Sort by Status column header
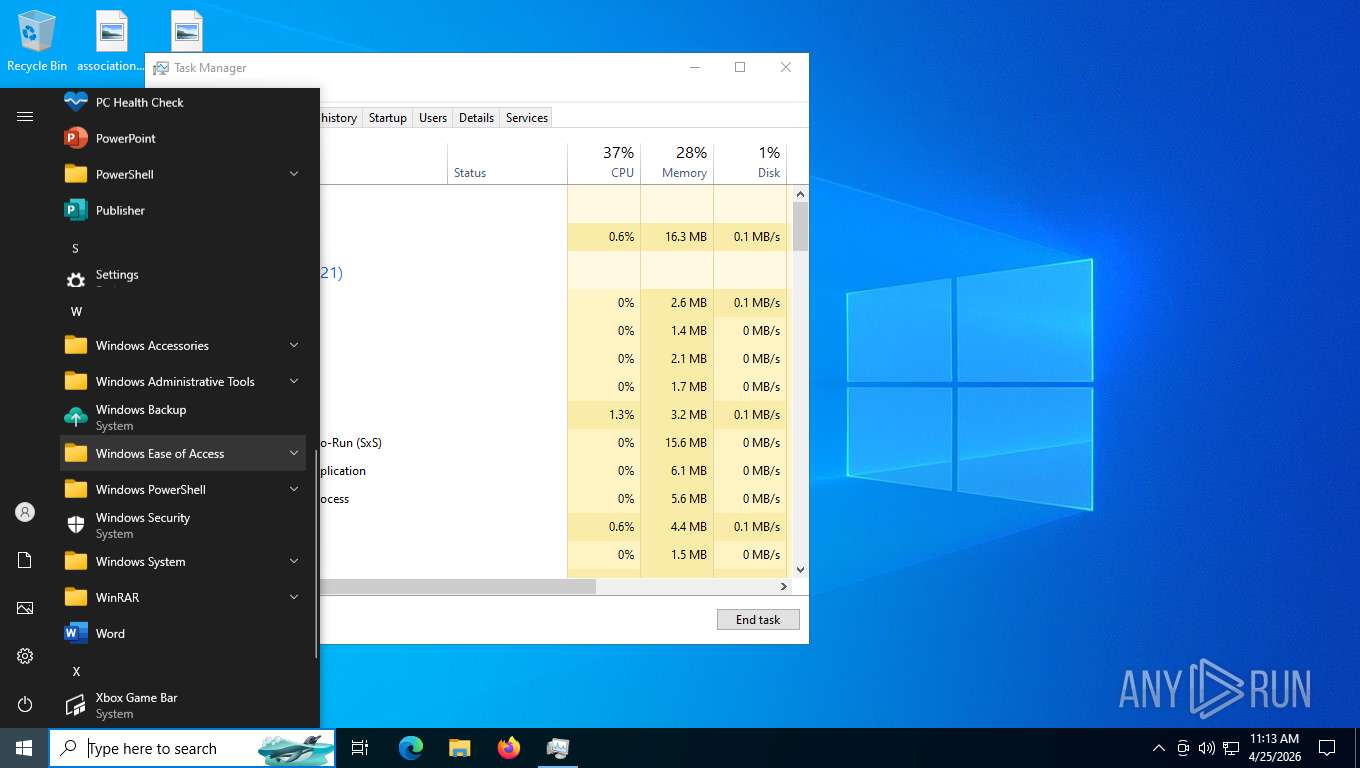 507,164
